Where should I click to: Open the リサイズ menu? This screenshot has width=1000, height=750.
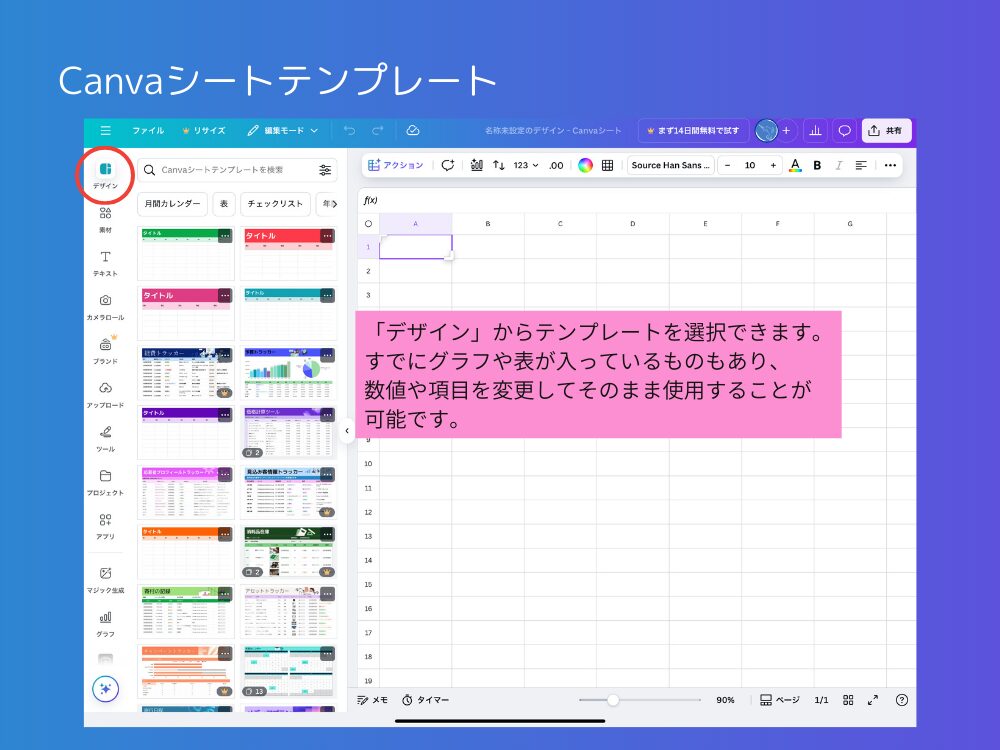[210, 130]
